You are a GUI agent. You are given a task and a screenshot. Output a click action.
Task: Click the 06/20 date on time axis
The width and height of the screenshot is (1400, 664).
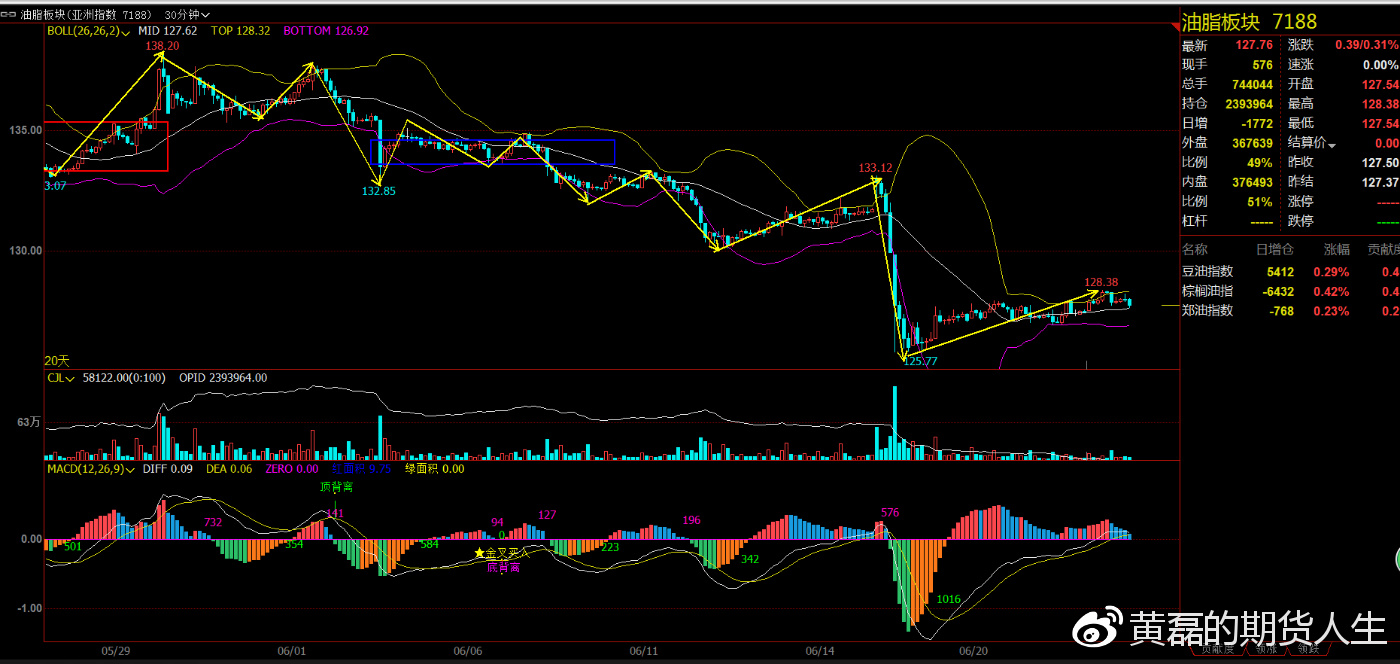pos(974,650)
